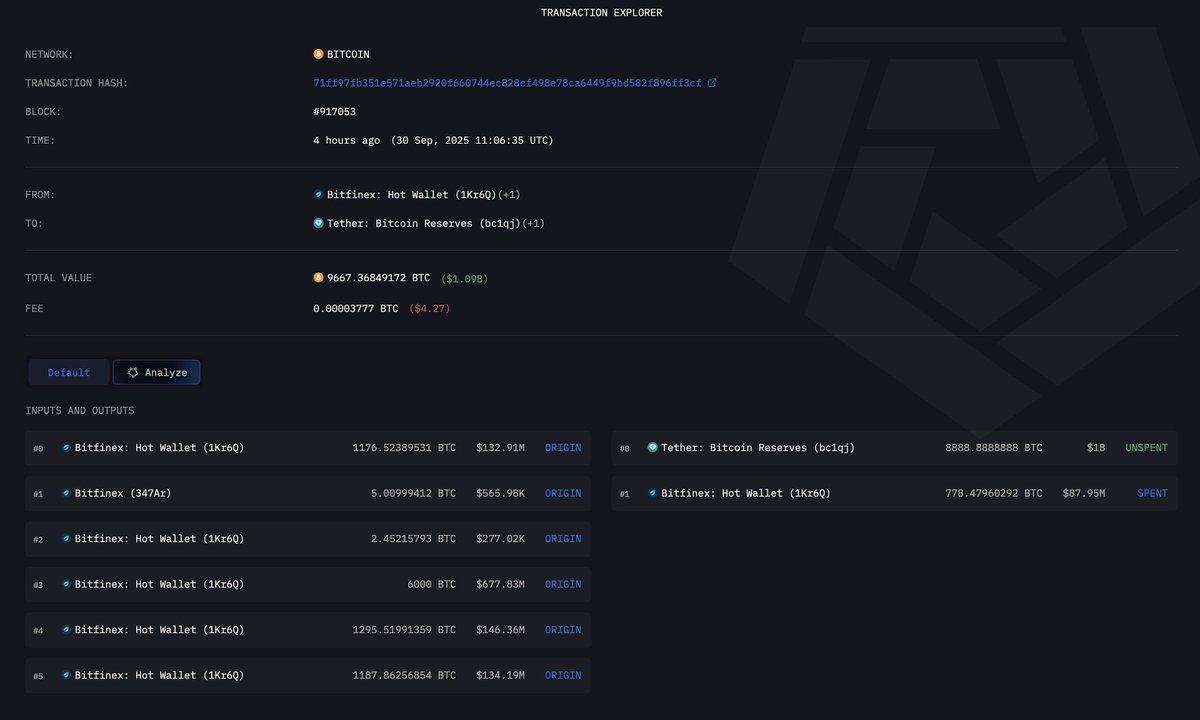Viewport: 1200px width, 720px height.
Task: Click the Bitcoin network coin icon
Action: click(318, 54)
